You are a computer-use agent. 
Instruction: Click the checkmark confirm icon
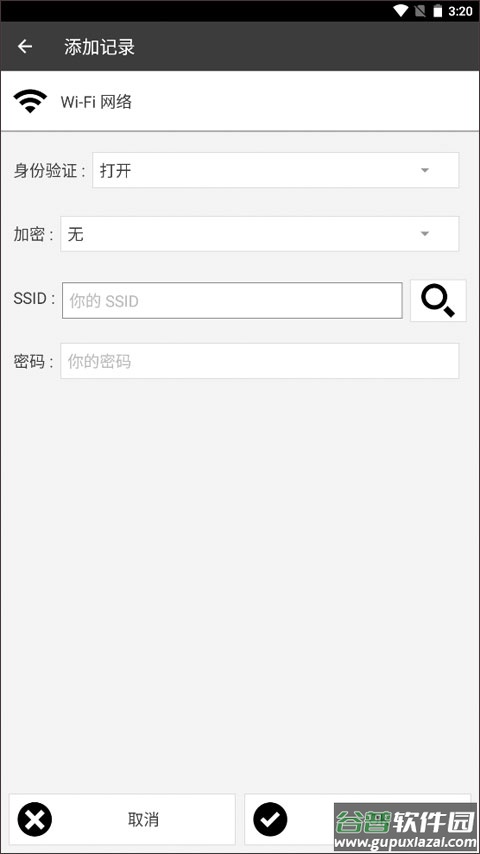[270, 819]
